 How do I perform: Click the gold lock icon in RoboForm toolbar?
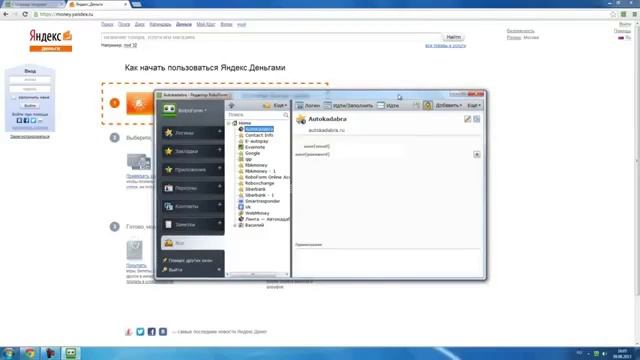pyautogui.click(x=427, y=105)
